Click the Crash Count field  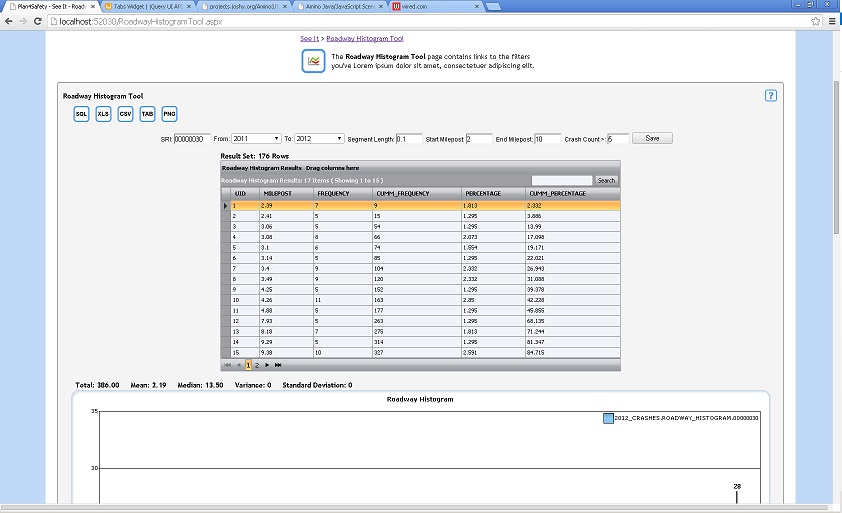click(618, 139)
